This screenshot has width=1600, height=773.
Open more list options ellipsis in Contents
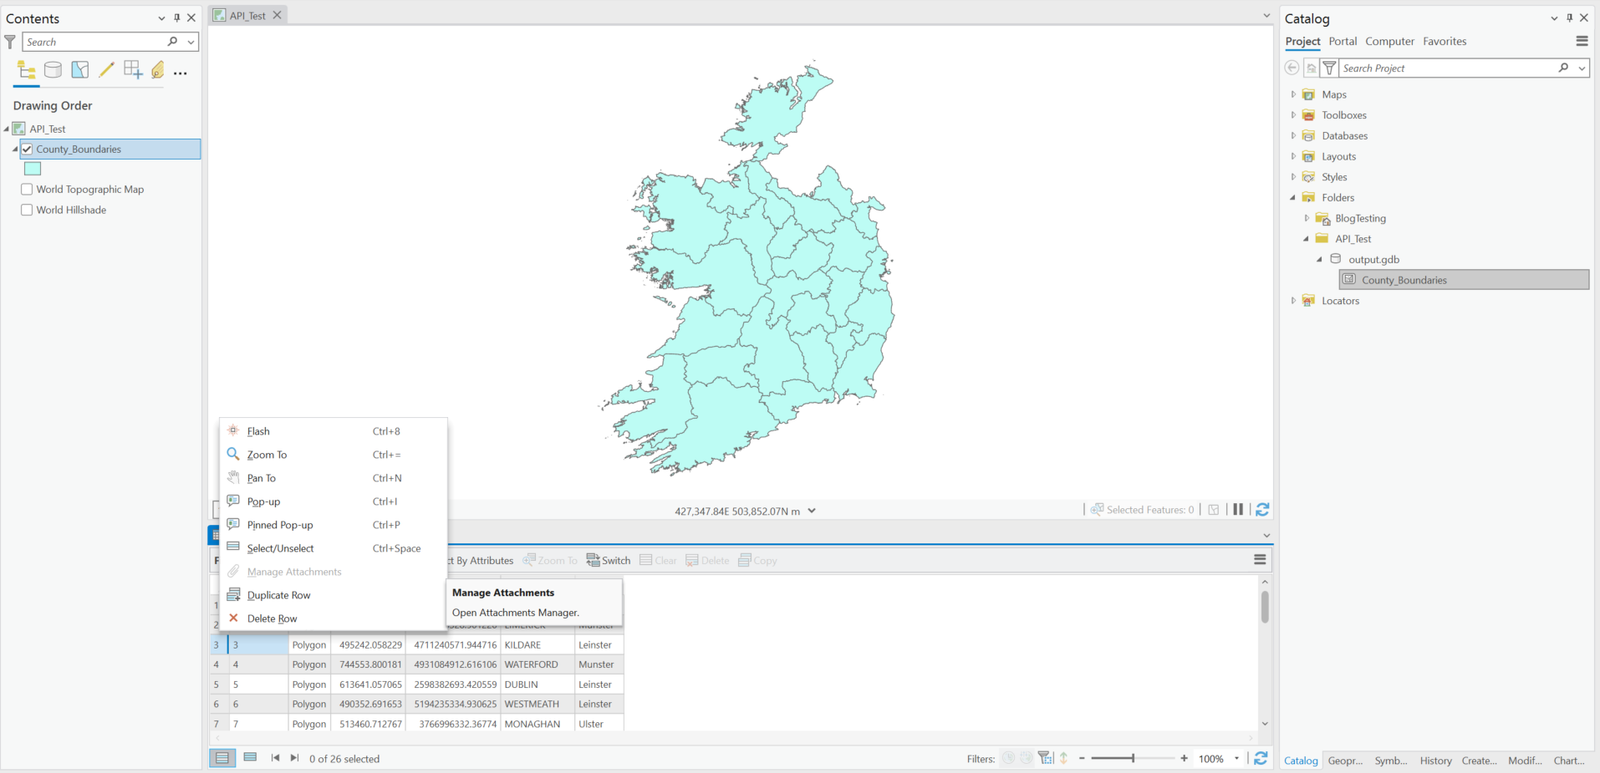pyautogui.click(x=180, y=73)
